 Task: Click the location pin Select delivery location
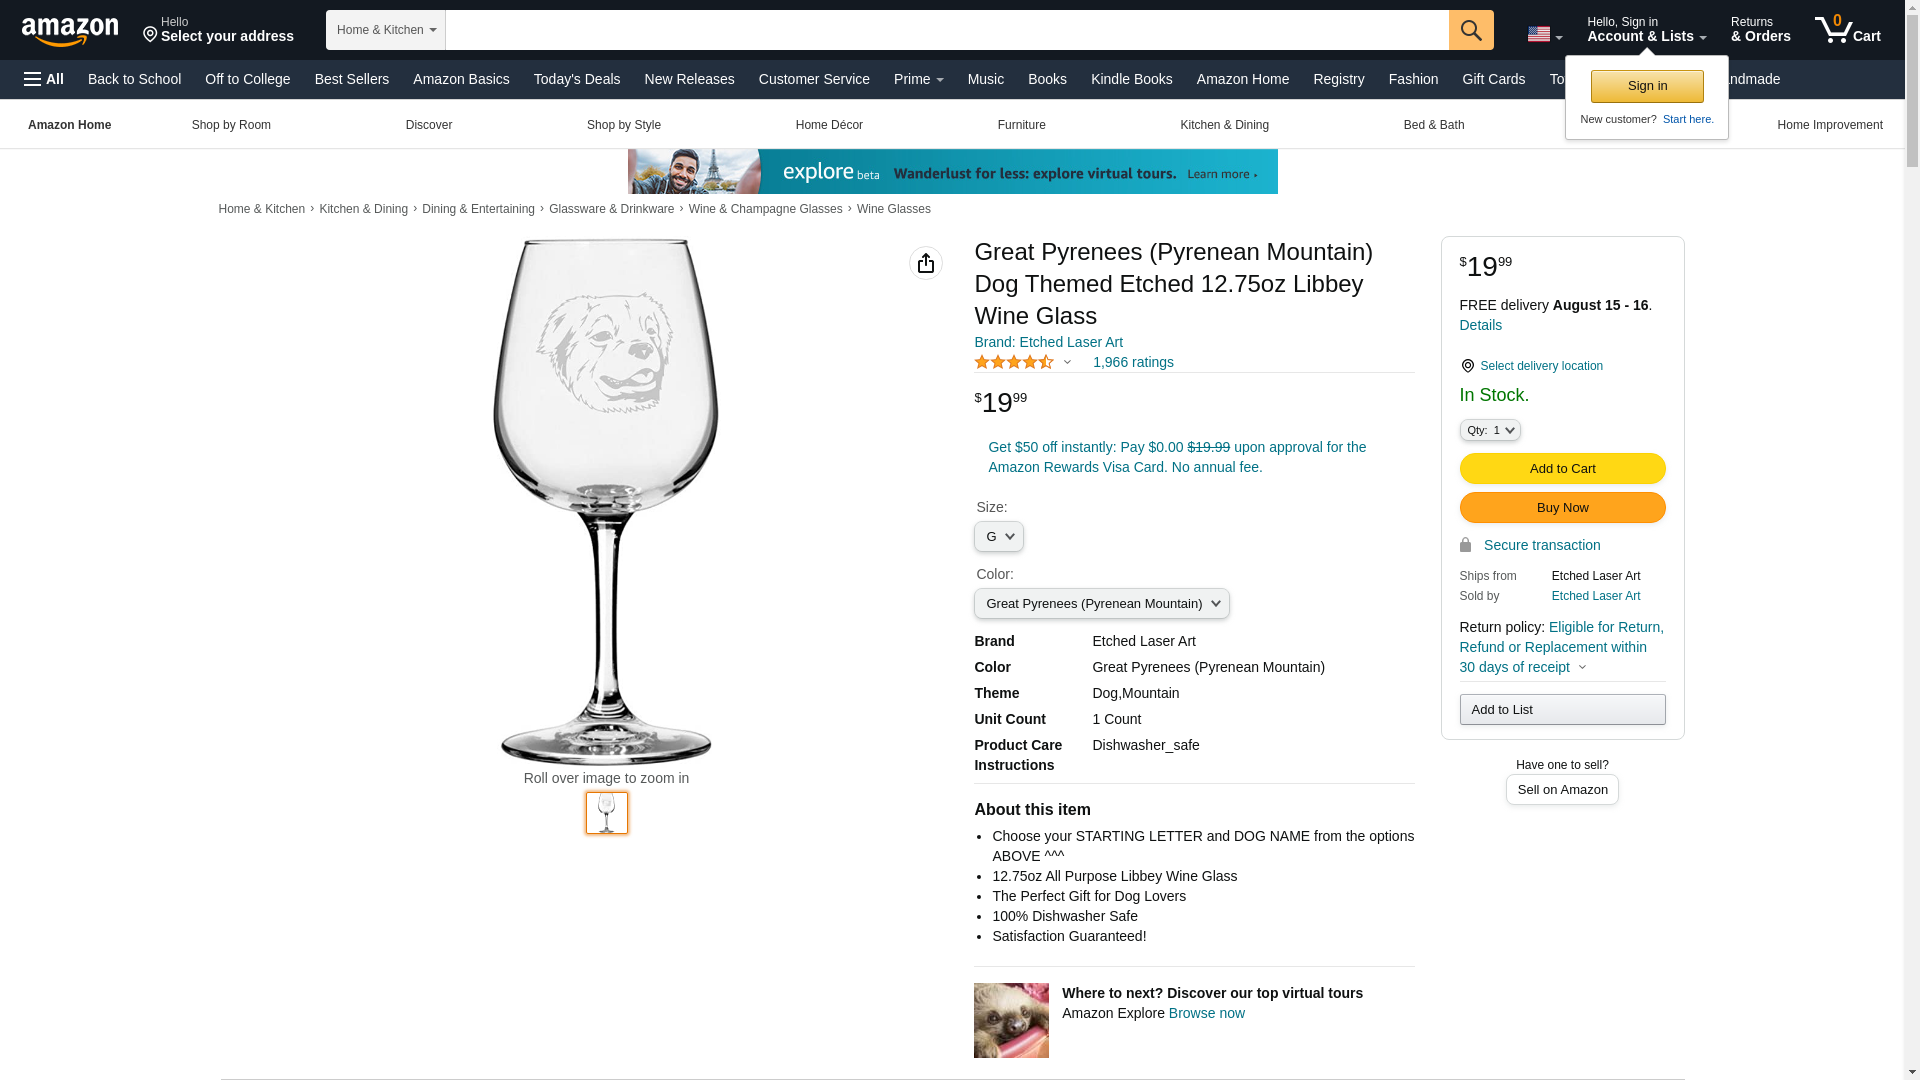pyautogui.click(x=1531, y=366)
